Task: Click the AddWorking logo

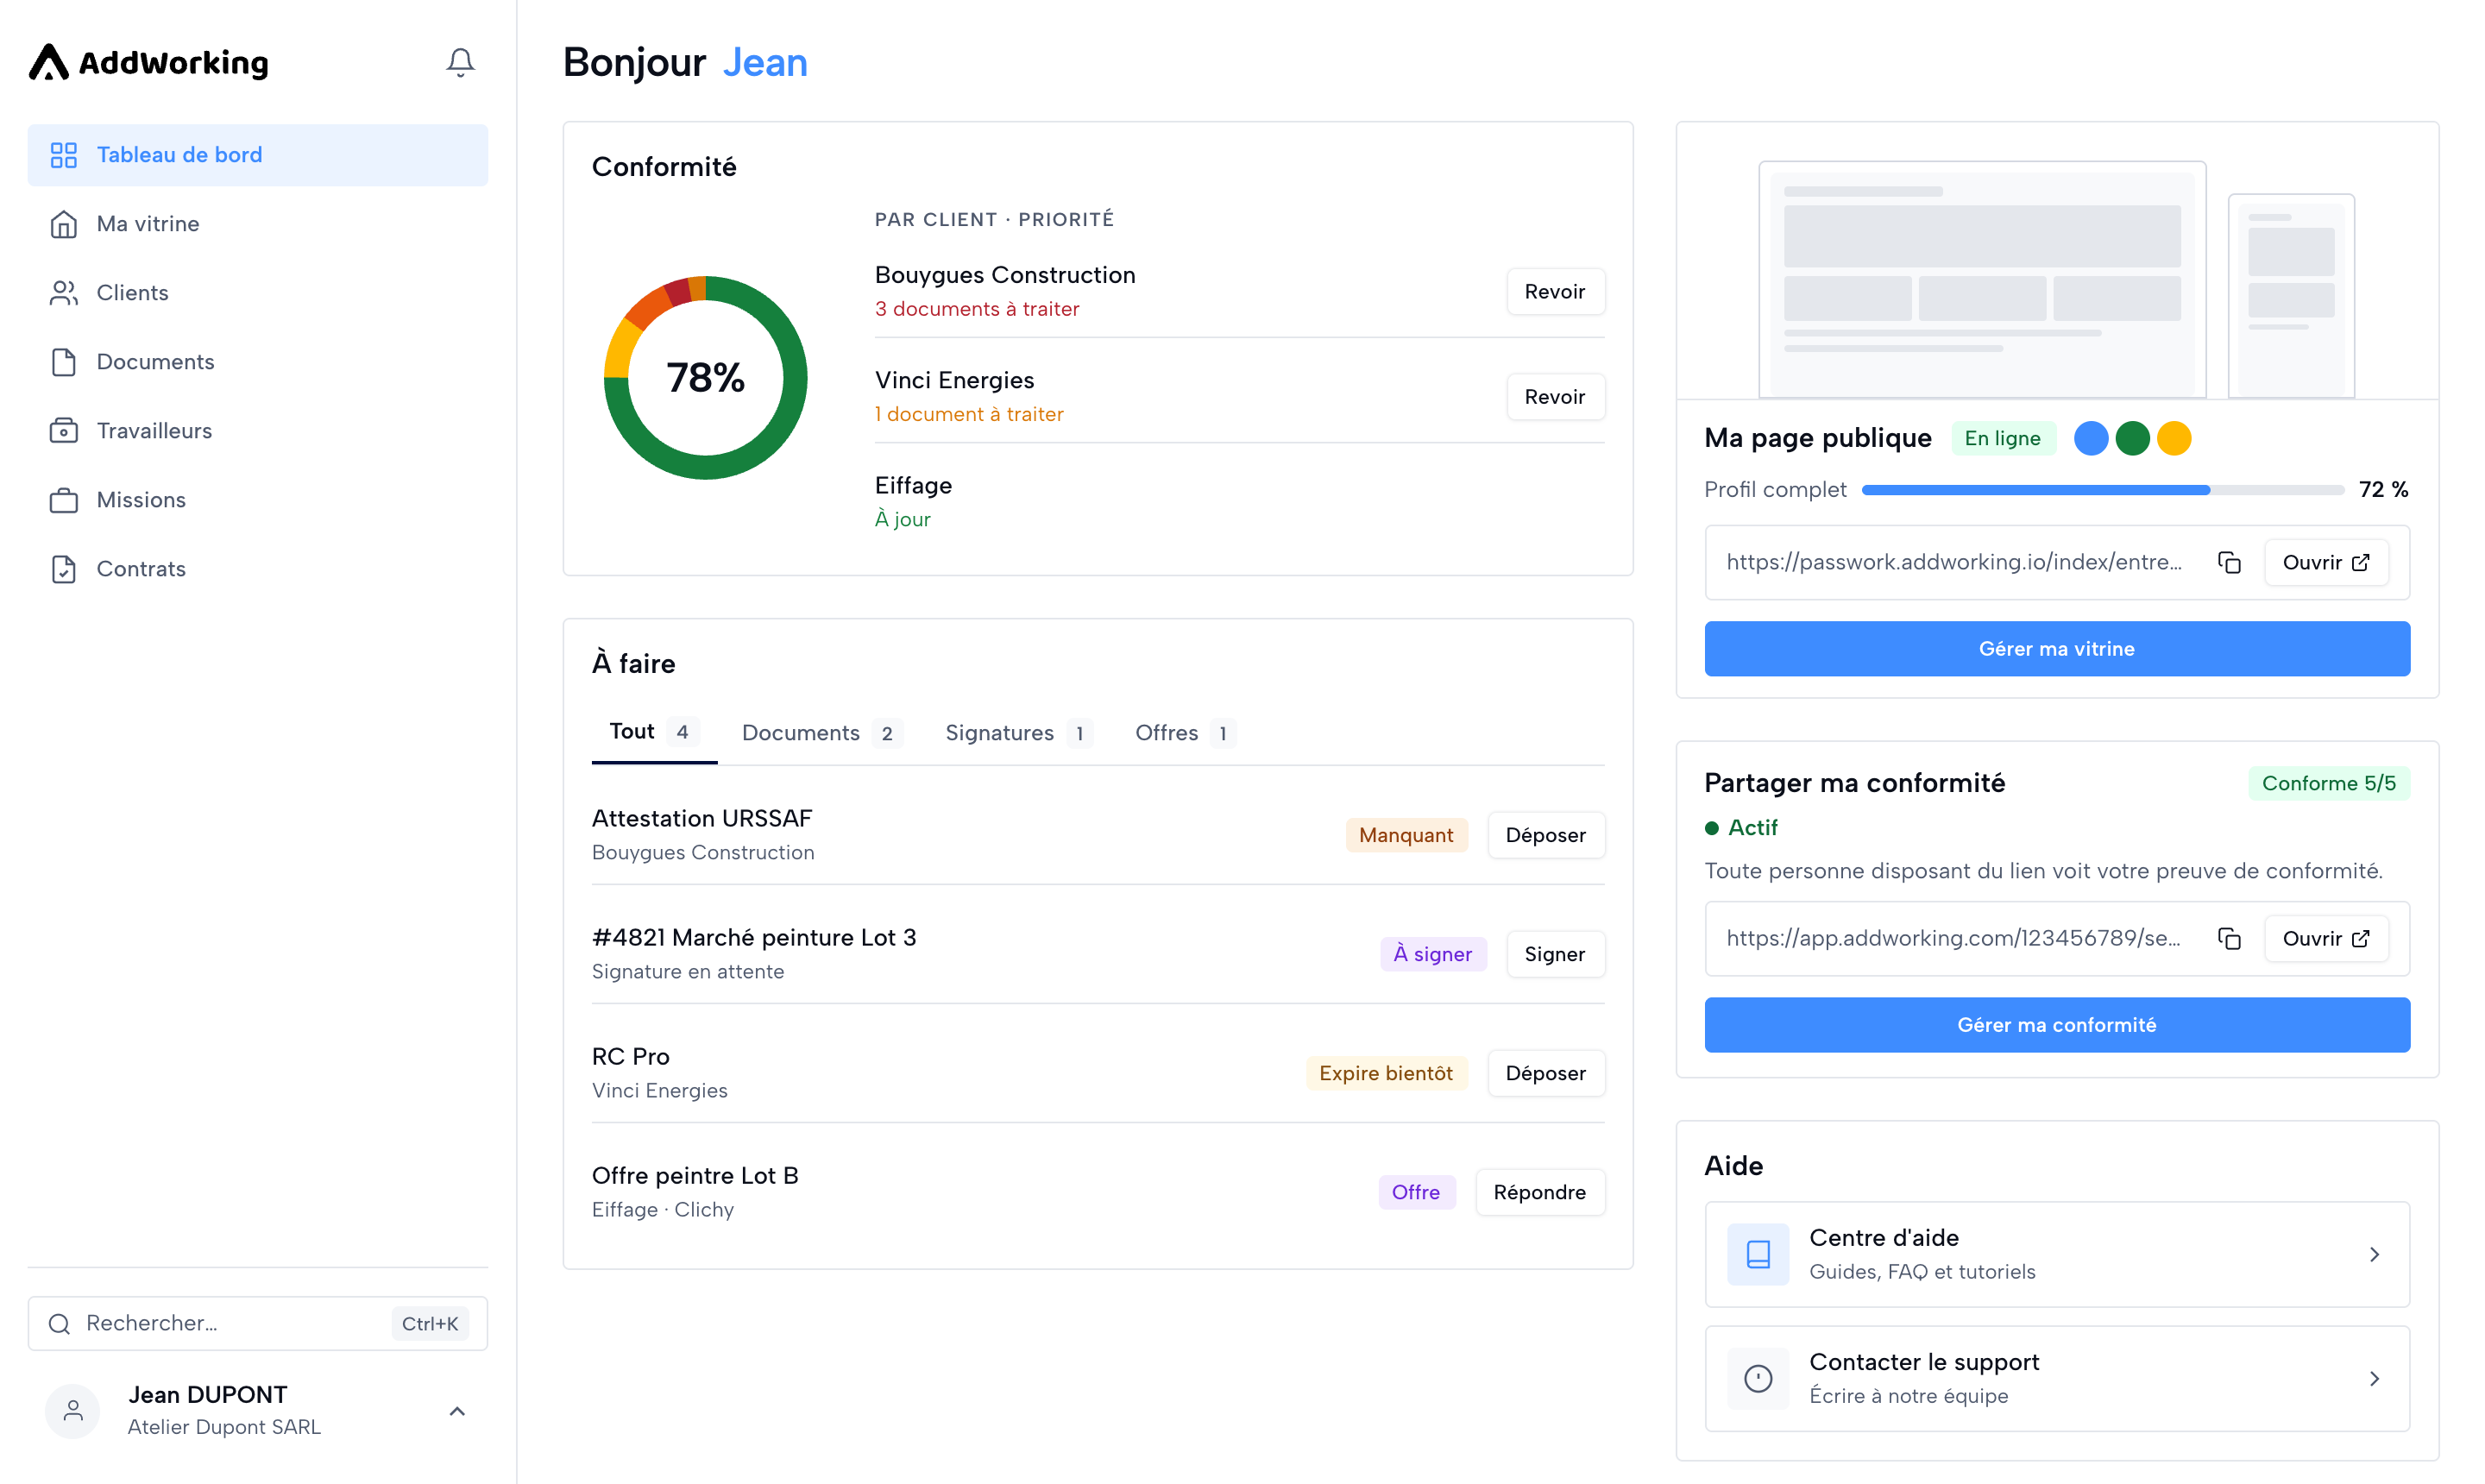Action: [148, 62]
